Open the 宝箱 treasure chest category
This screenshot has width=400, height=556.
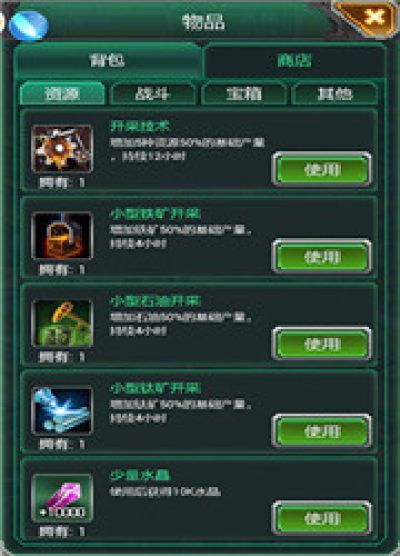tap(244, 94)
